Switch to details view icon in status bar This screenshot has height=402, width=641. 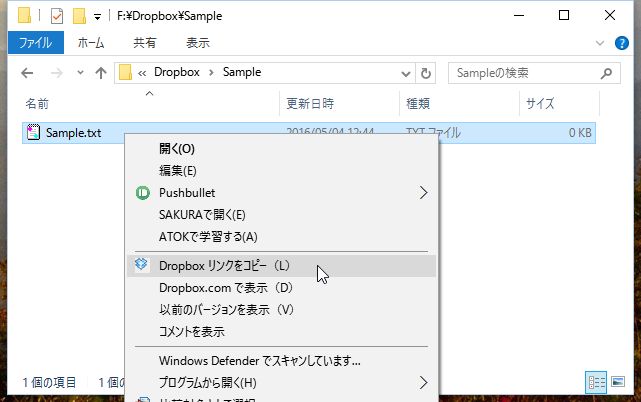coord(596,382)
